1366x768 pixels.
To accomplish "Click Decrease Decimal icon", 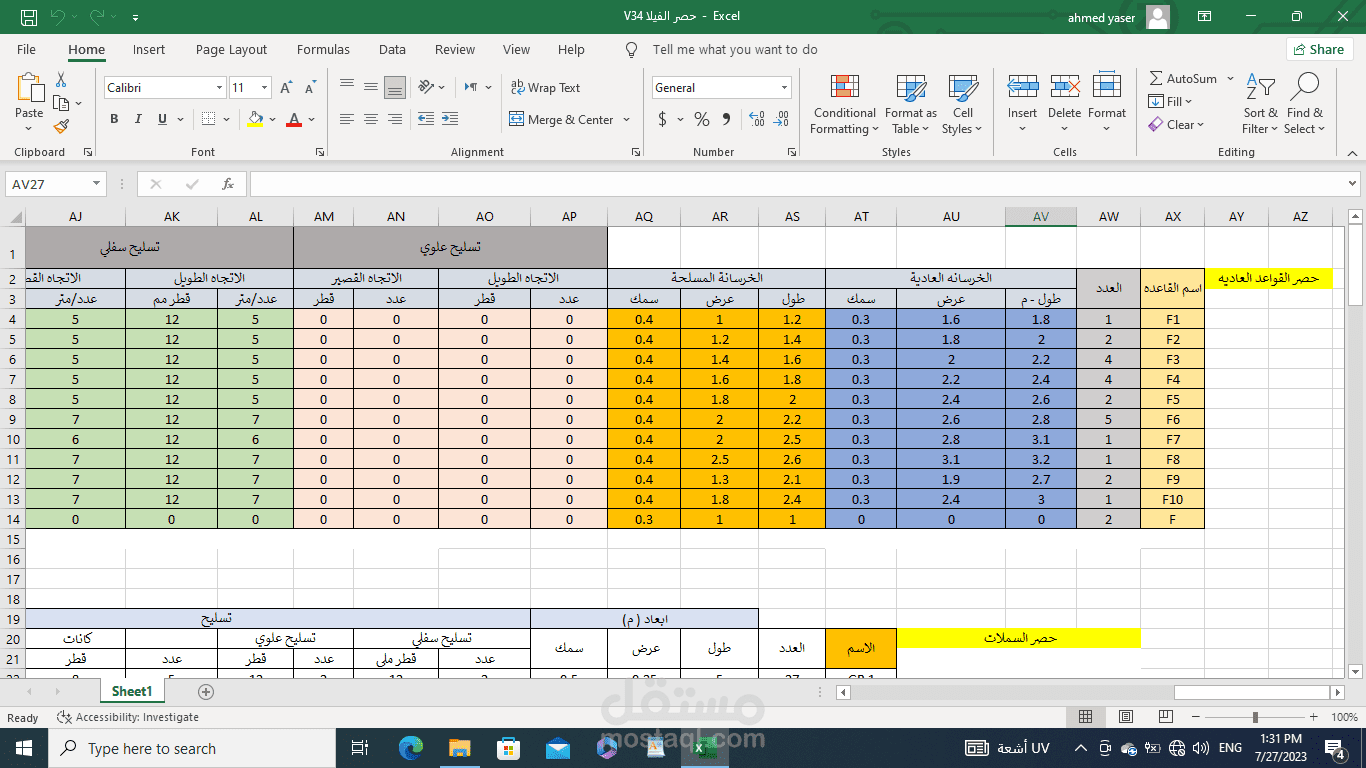I will pyautogui.click(x=783, y=120).
